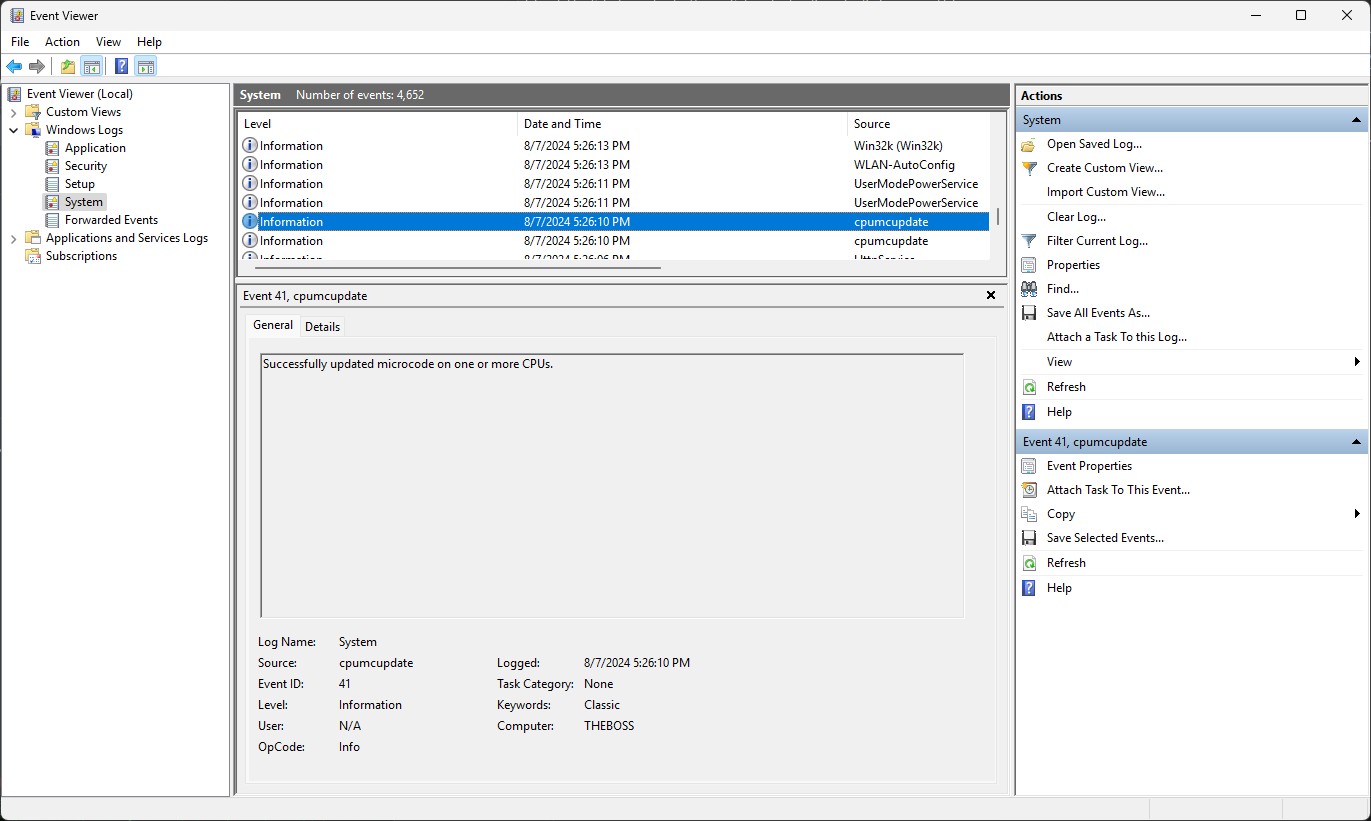Collapse the Windows Logs tree node
Image resolution: width=1371 pixels, height=821 pixels.
(x=13, y=130)
